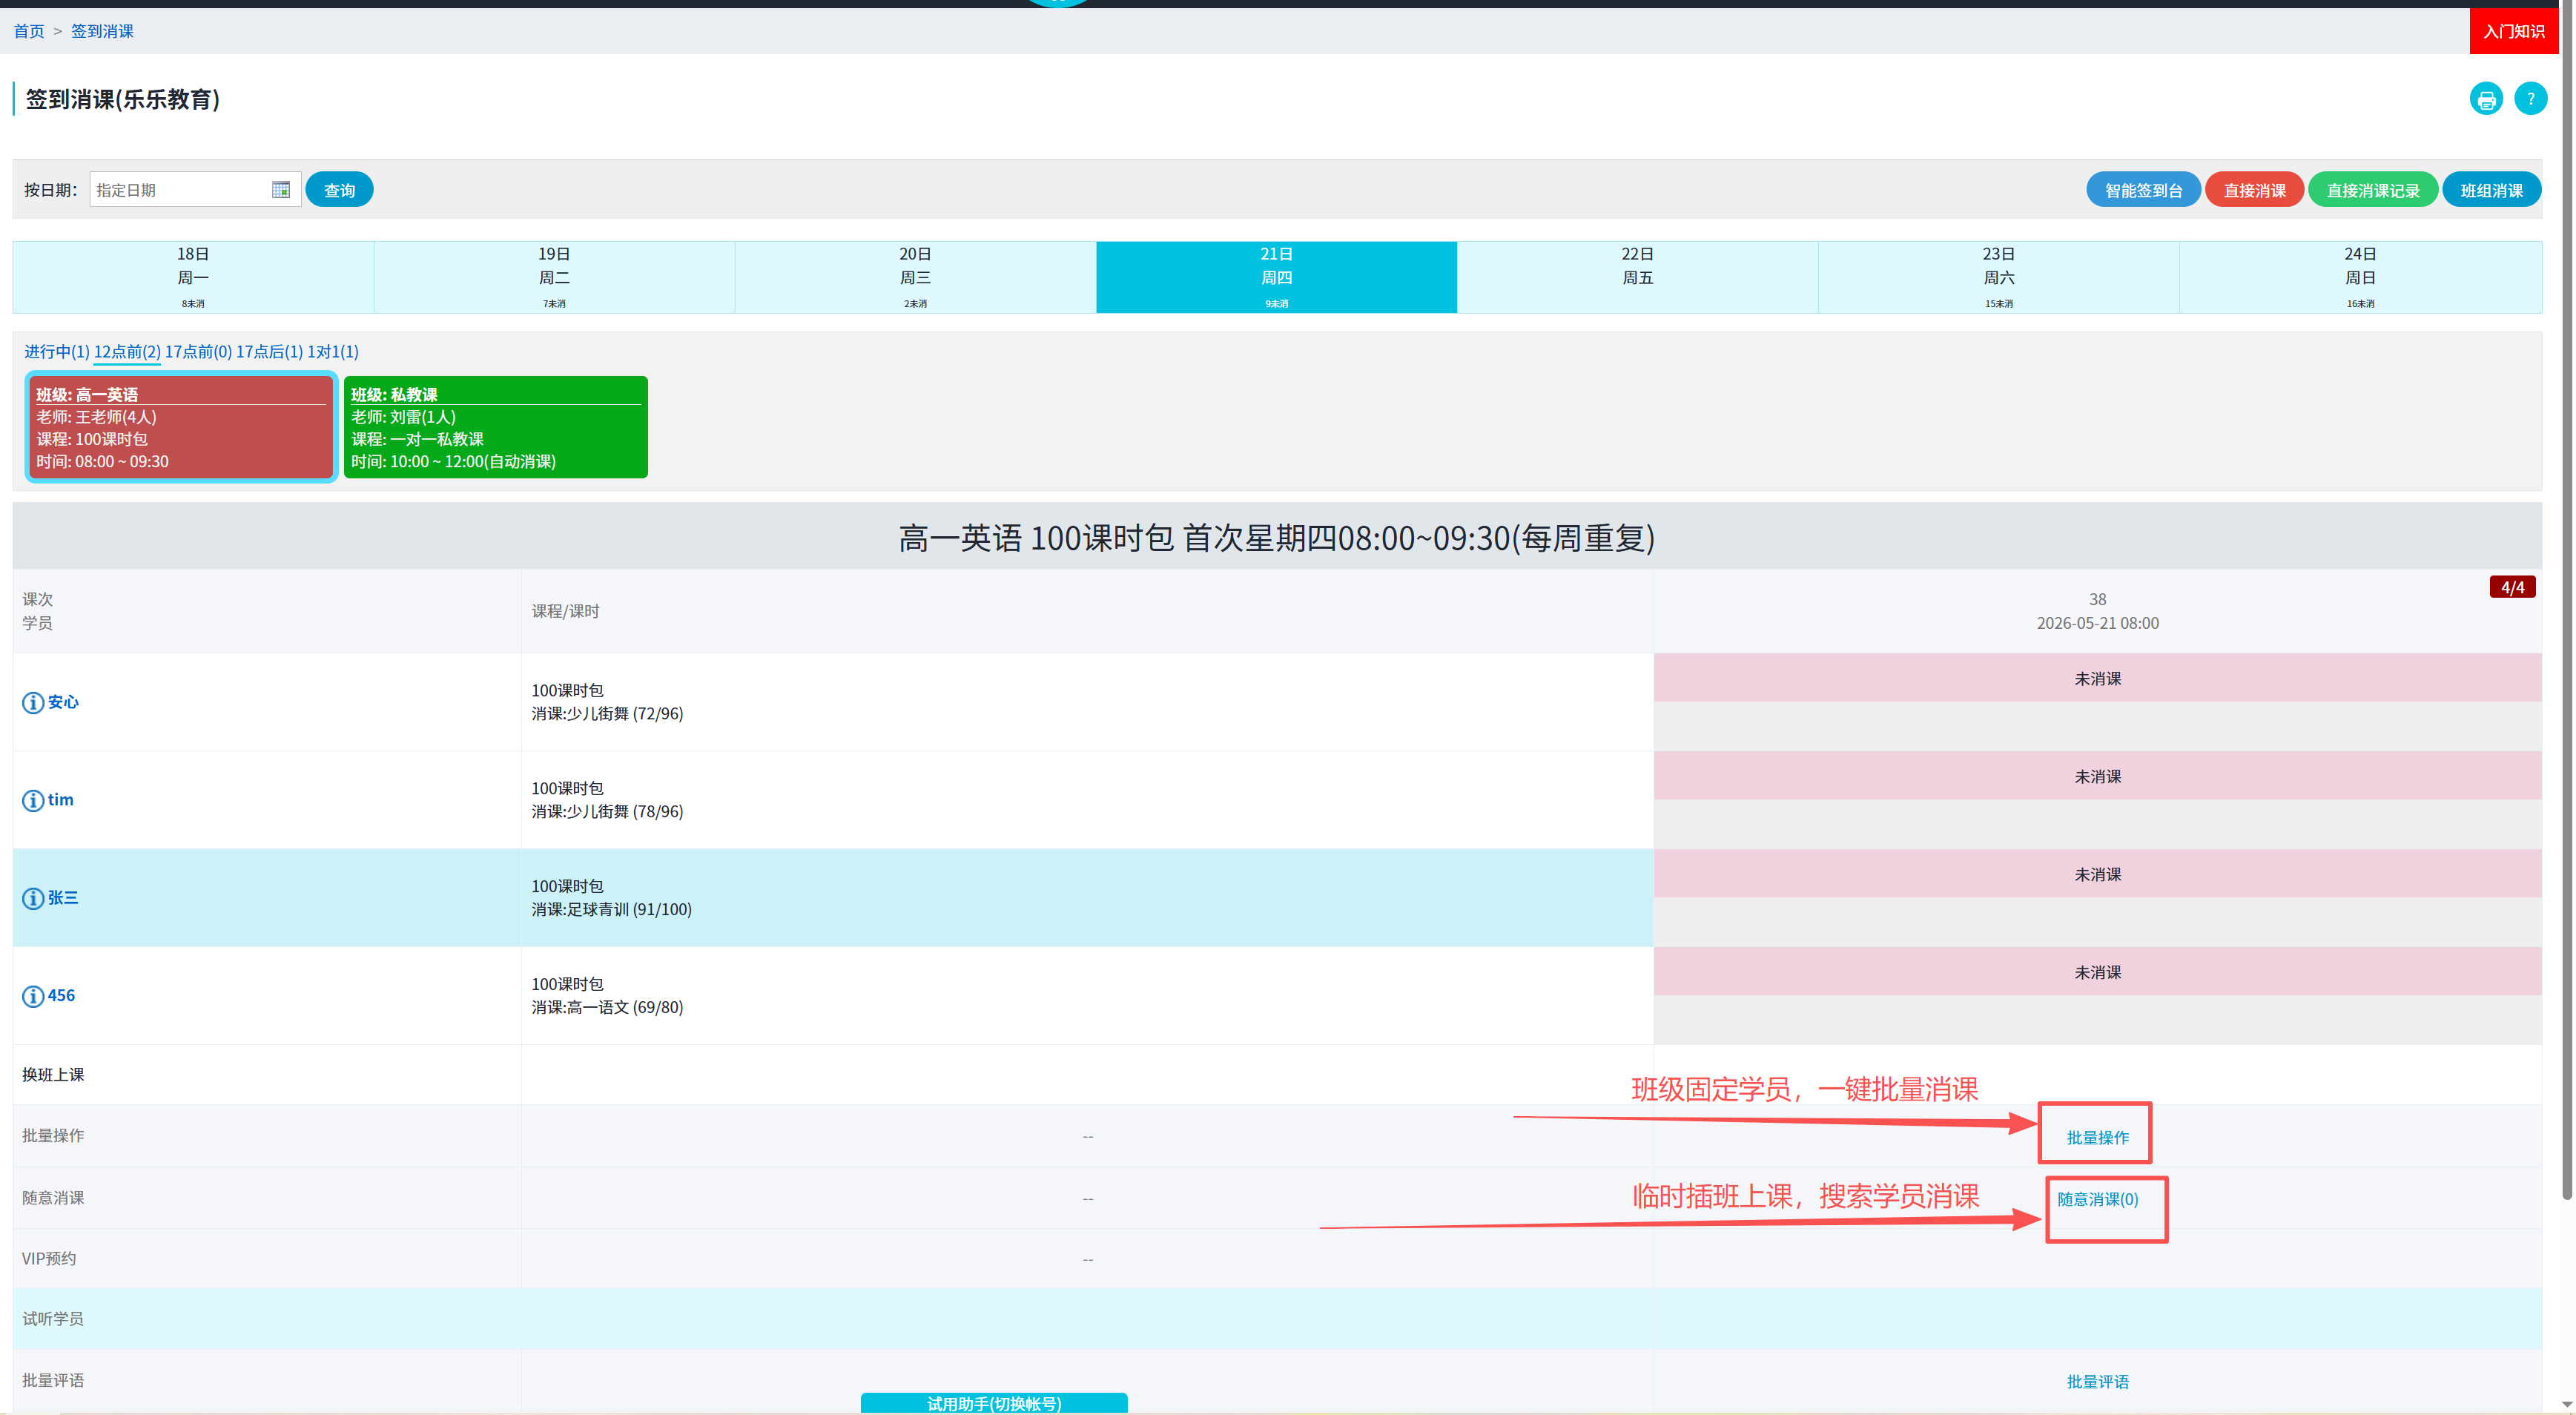Click the 查询 search button
Viewport: 2576px width, 1415px height.
339,190
